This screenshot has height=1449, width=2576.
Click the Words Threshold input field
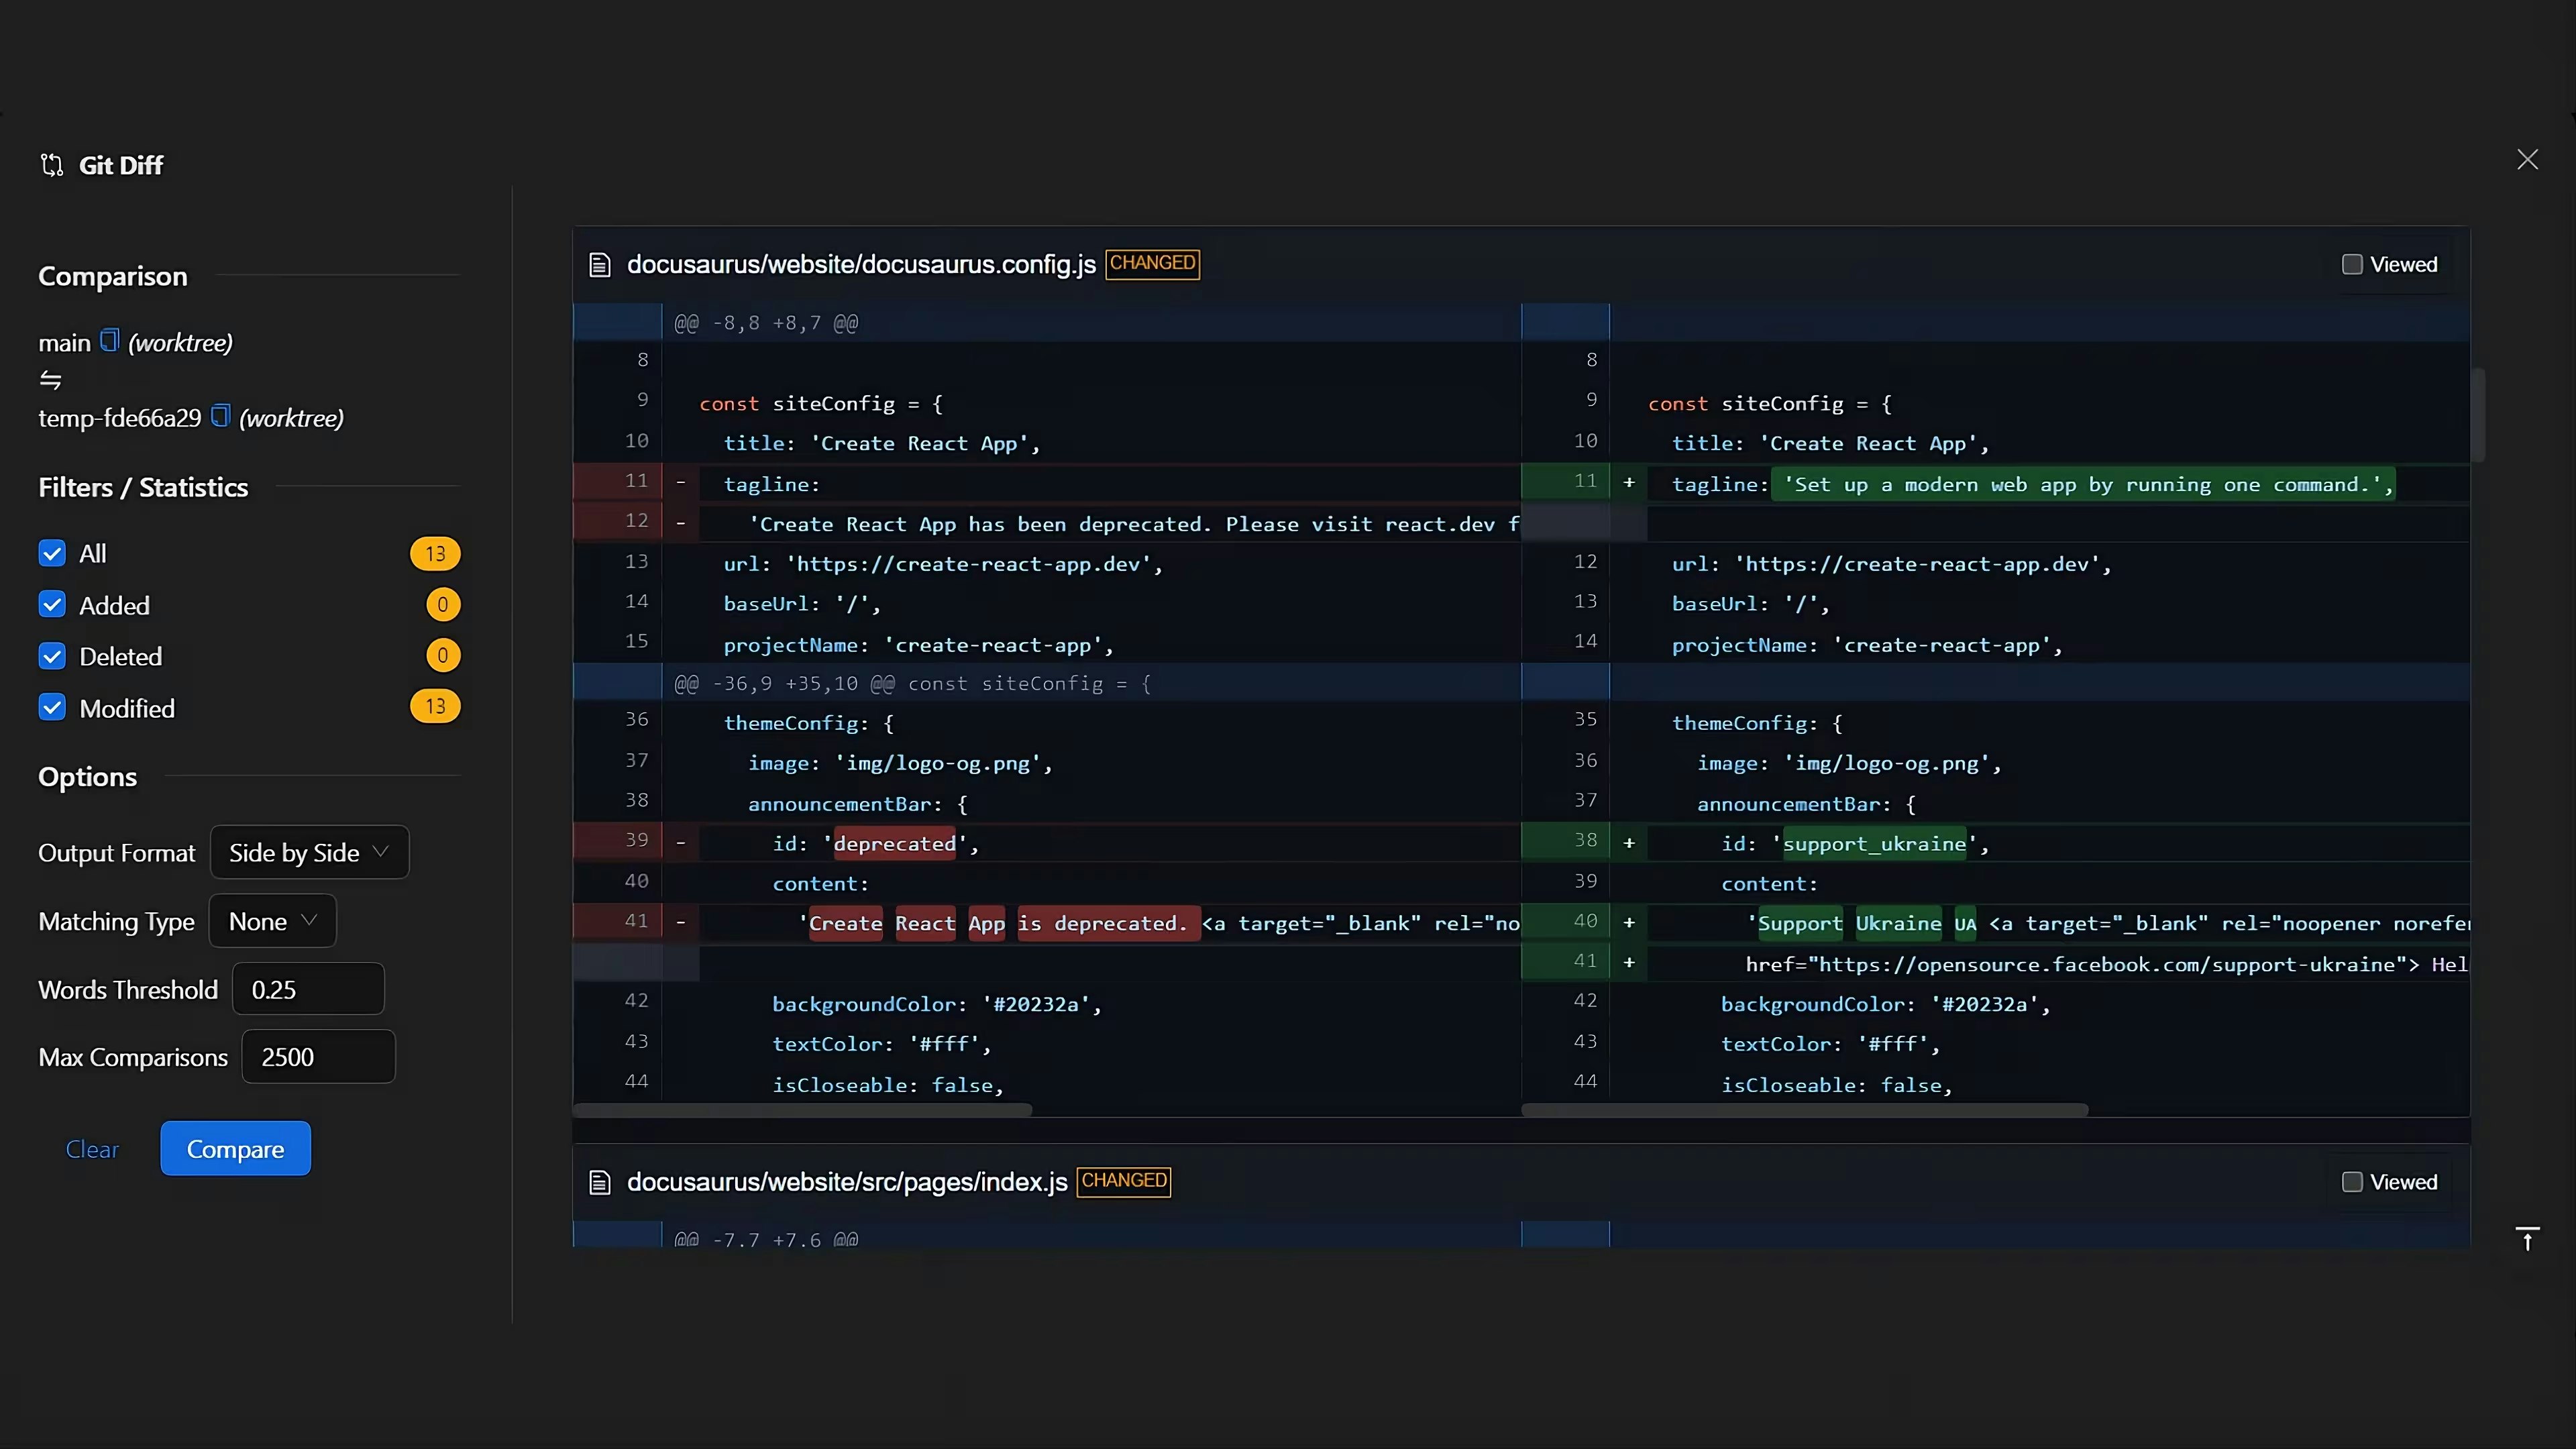coord(308,989)
